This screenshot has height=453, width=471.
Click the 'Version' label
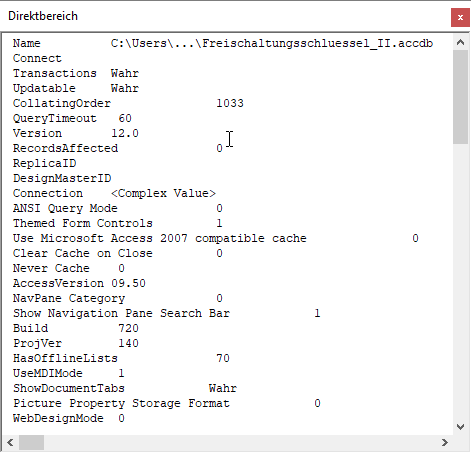tap(37, 133)
